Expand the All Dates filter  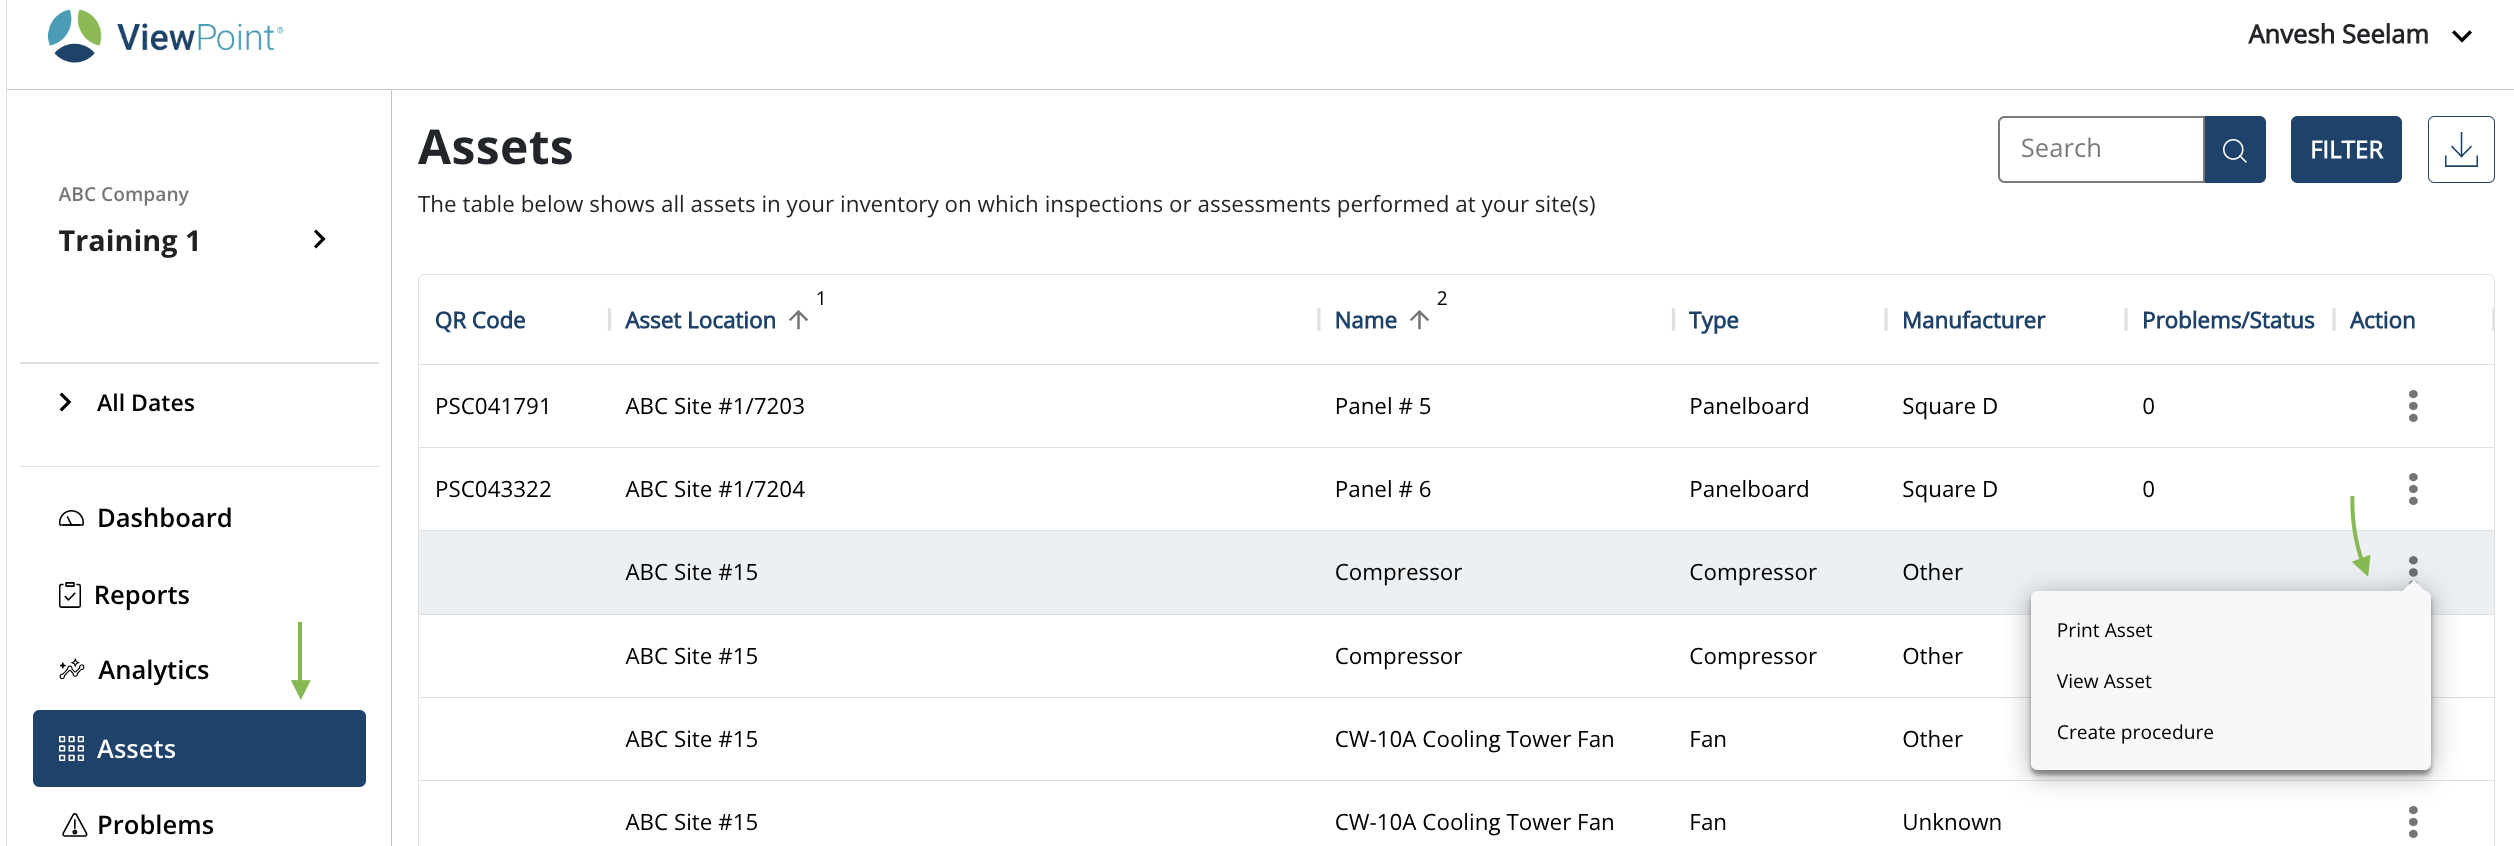pos(66,403)
